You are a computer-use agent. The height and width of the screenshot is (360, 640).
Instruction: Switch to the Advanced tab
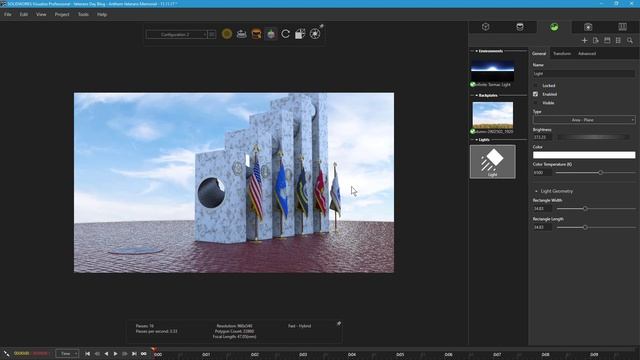(x=587, y=53)
